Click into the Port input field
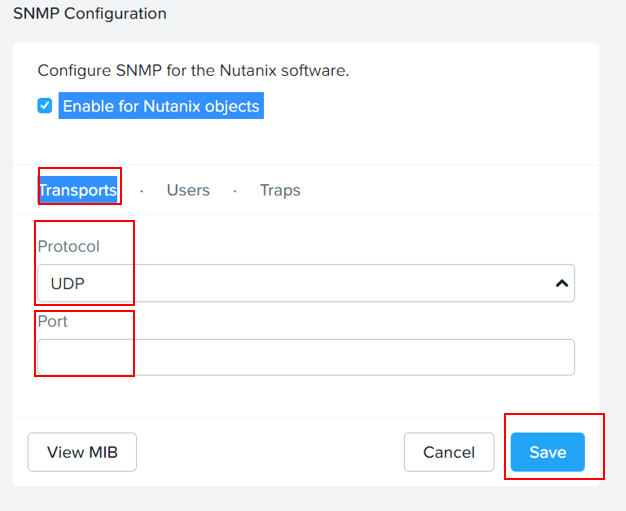626x511 pixels. (x=306, y=357)
